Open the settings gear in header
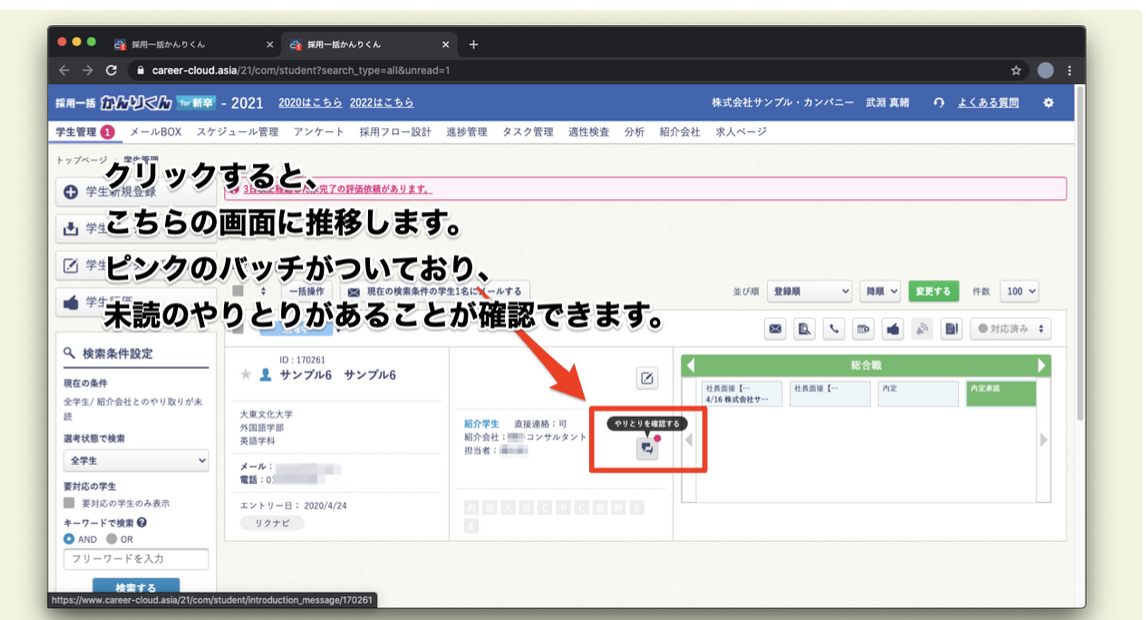The width and height of the screenshot is (1146, 620). tap(1048, 103)
